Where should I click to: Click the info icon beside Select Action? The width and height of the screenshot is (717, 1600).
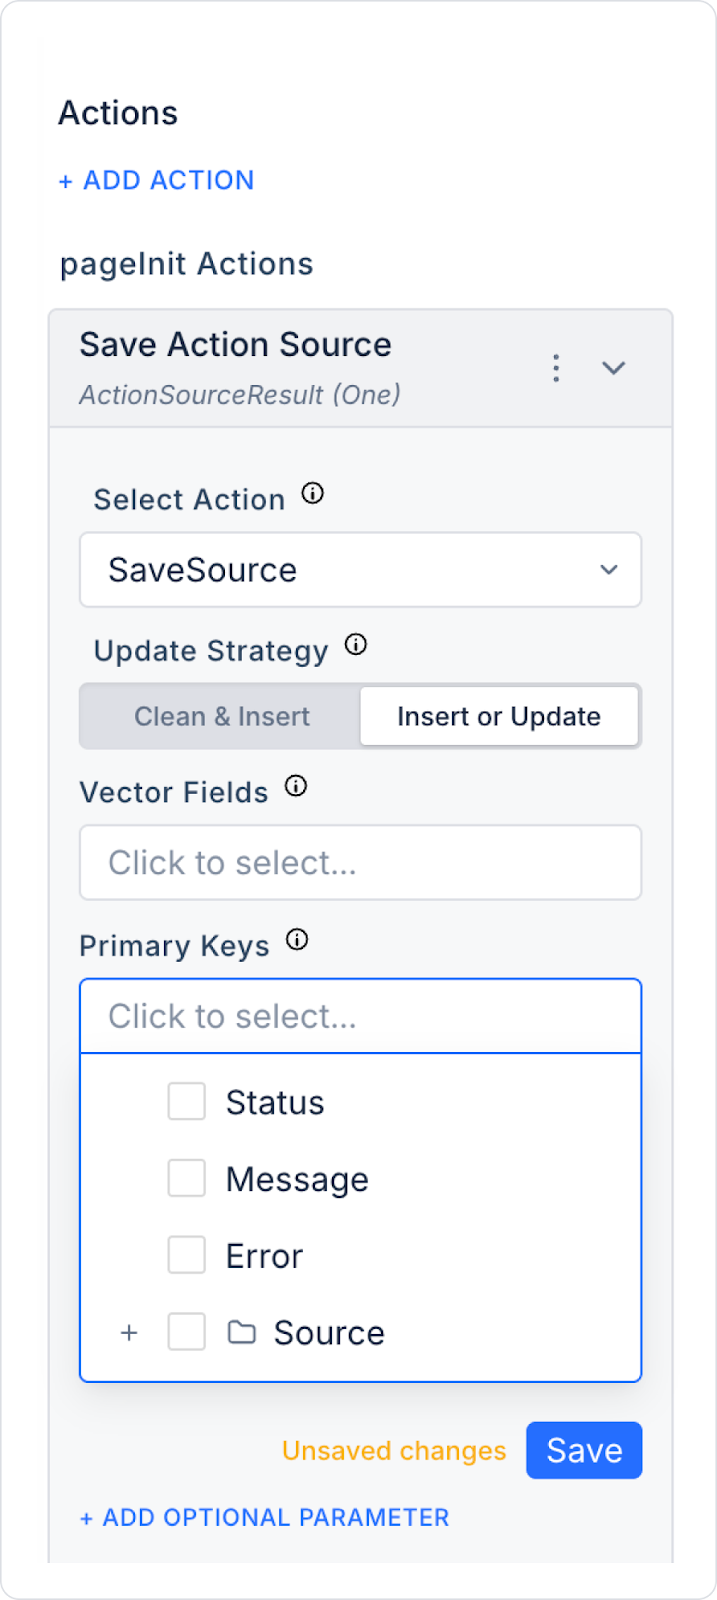click(313, 493)
